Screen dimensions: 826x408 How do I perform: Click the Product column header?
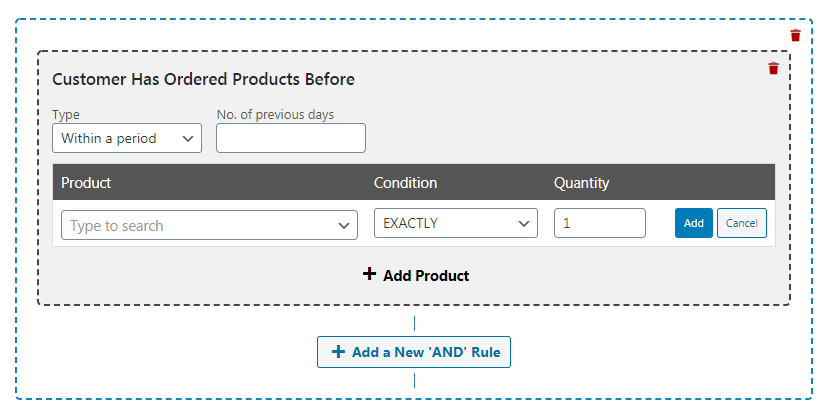[x=86, y=183]
